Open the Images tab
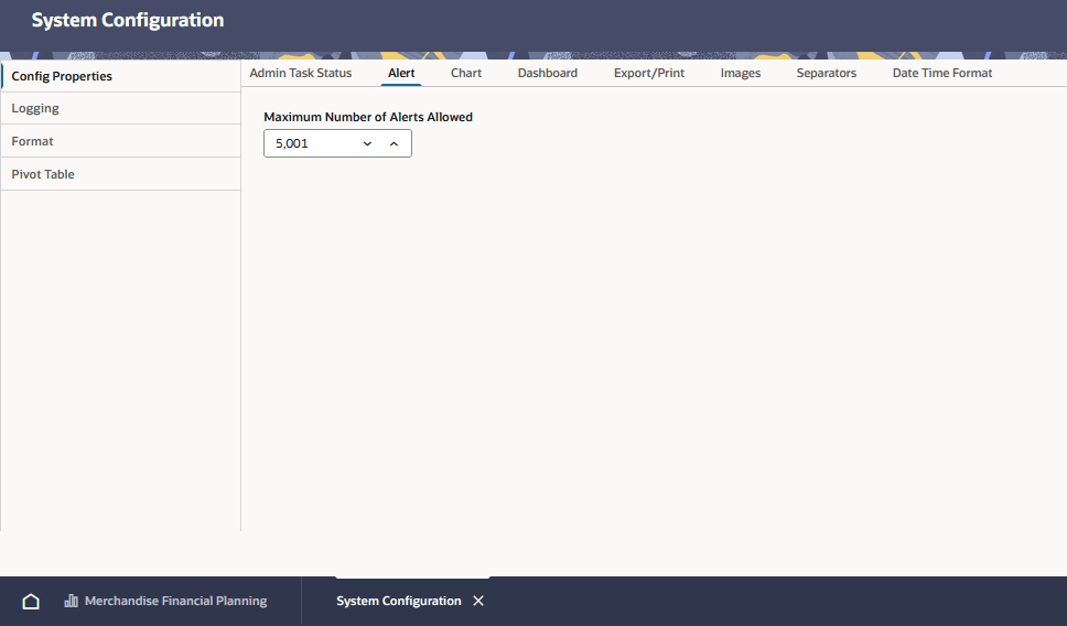Viewport: 1067px width, 626px height. 740,73
